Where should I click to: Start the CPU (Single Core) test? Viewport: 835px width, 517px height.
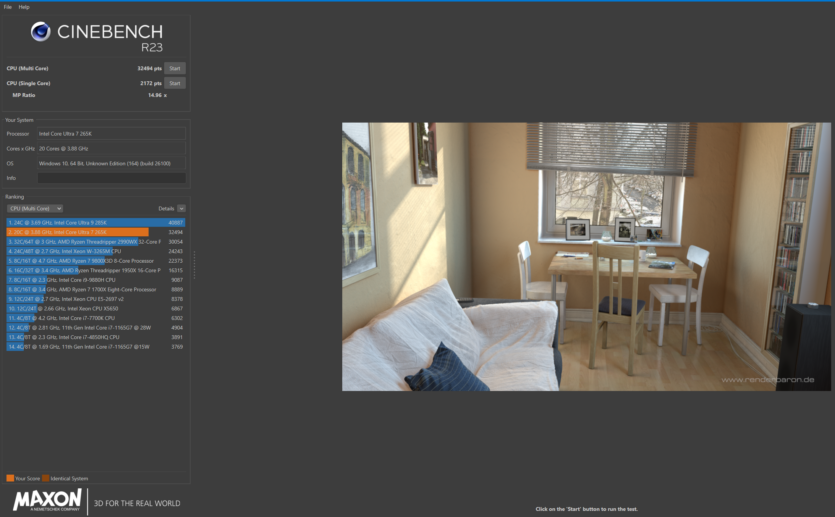coord(175,83)
